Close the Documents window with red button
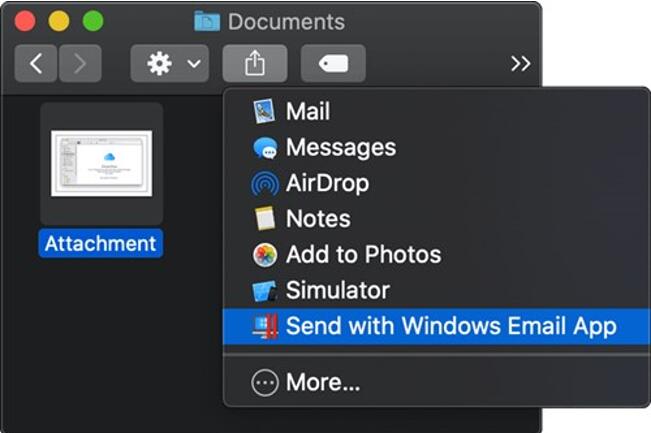 click(25, 21)
